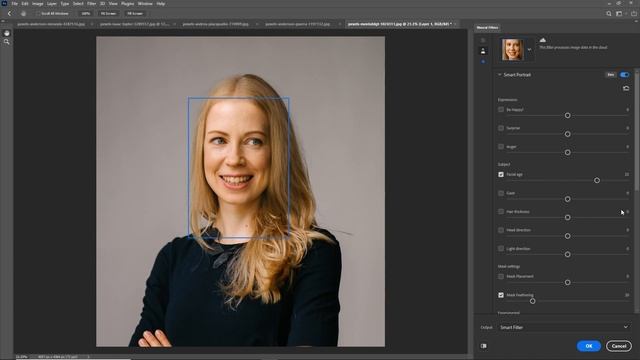Open the File menu
The width and height of the screenshot is (640, 360).
(x=14, y=4)
